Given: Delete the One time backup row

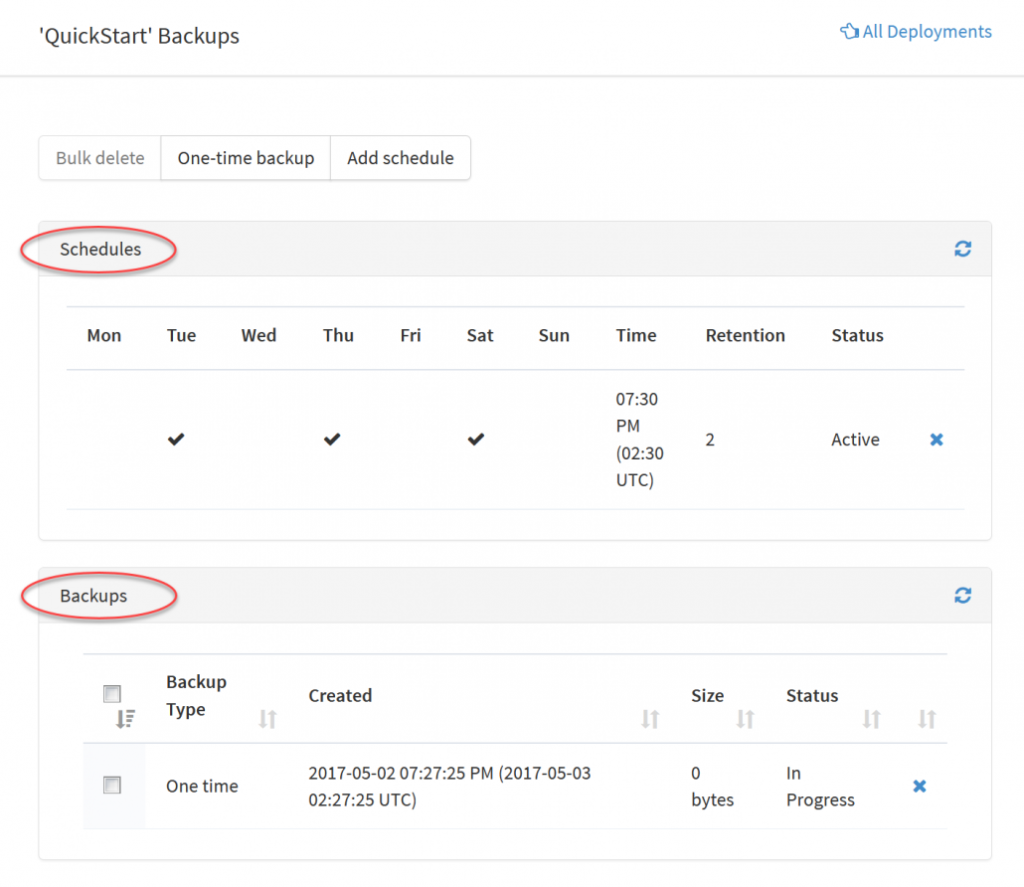Looking at the screenshot, I should point(919,786).
